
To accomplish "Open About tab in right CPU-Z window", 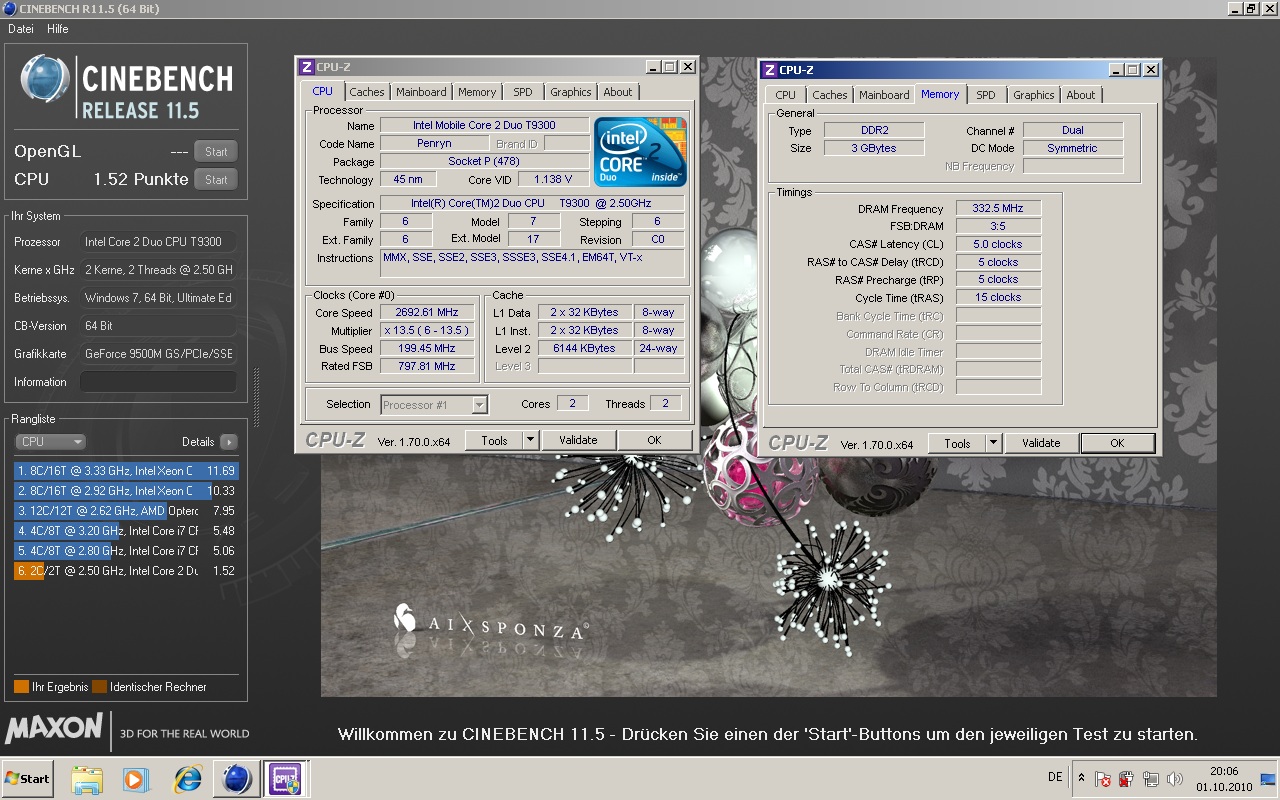I will [x=1081, y=95].
